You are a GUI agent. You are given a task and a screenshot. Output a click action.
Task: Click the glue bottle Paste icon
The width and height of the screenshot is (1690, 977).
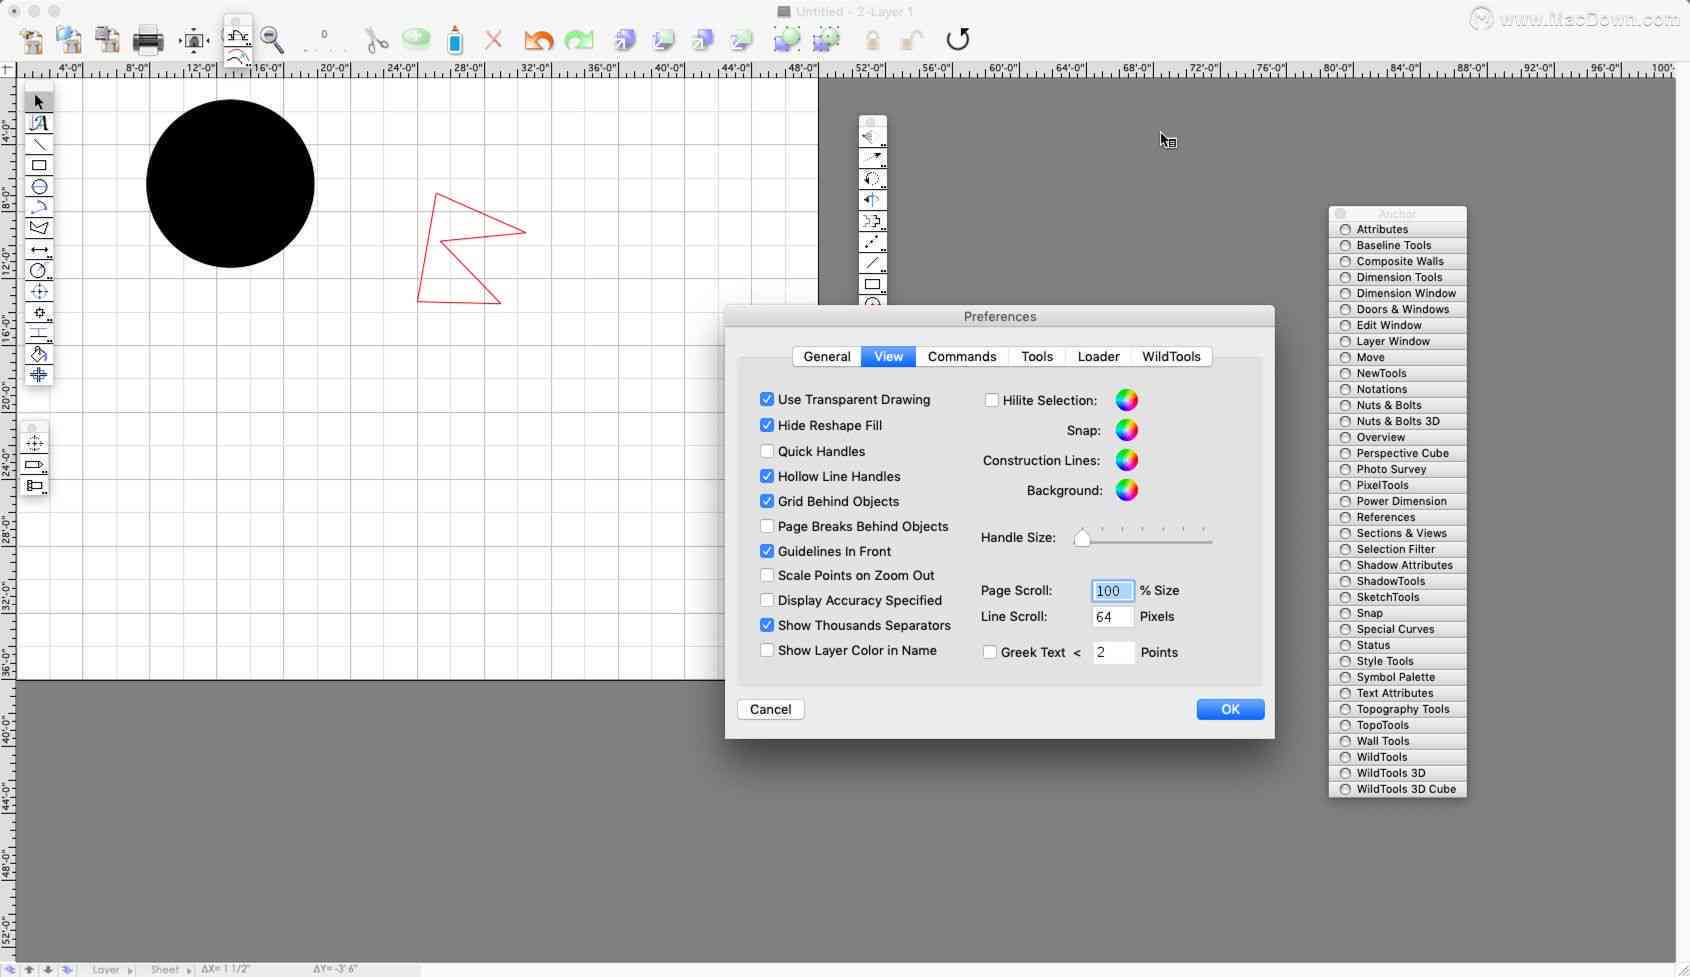pyautogui.click(x=455, y=40)
